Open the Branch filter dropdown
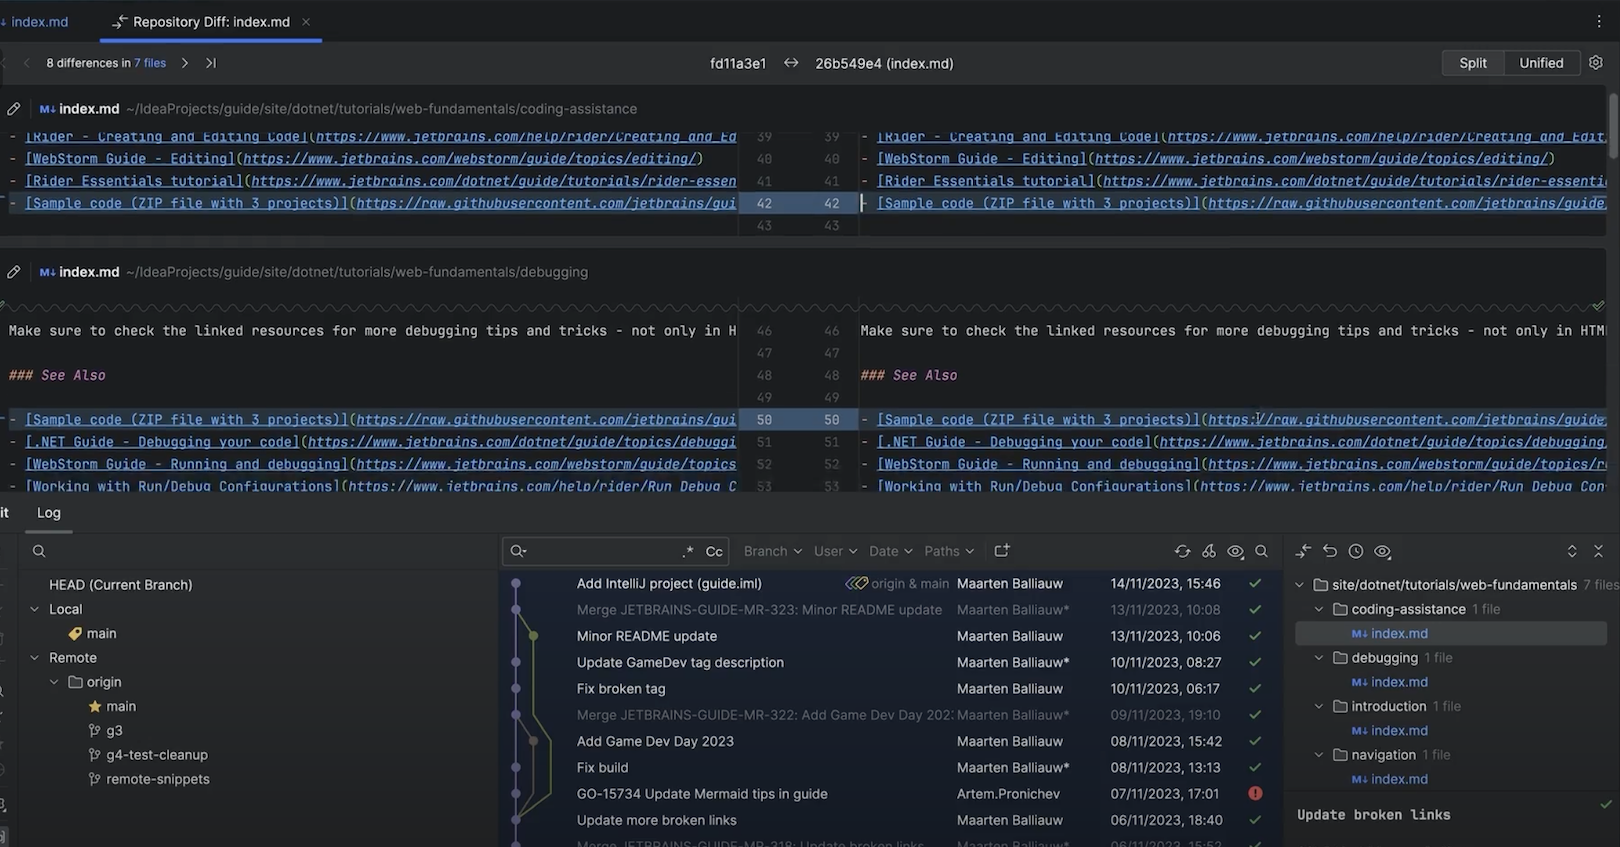The width and height of the screenshot is (1620, 847). click(x=772, y=551)
